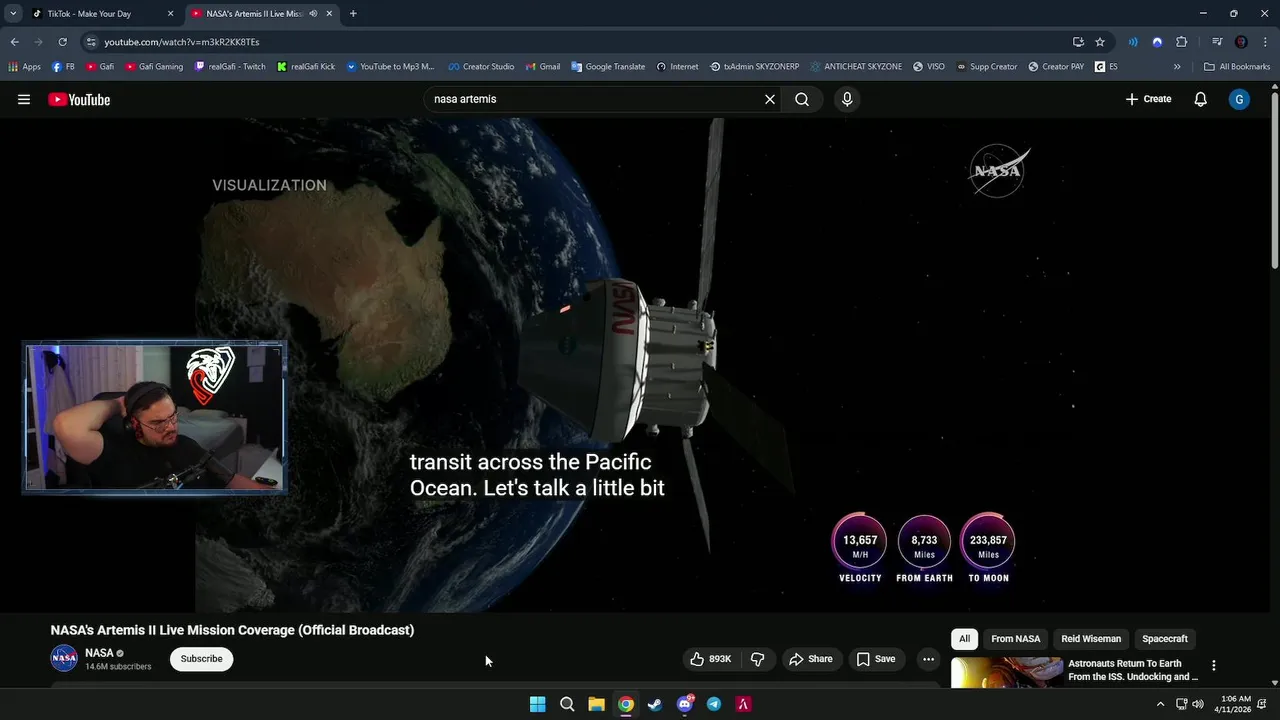Go back in browser history
The width and height of the screenshot is (1280, 720).
tap(14, 42)
